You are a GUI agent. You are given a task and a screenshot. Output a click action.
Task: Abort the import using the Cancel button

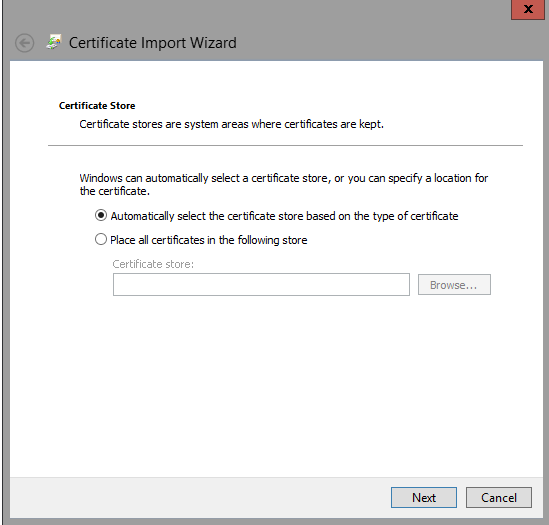tap(499, 497)
